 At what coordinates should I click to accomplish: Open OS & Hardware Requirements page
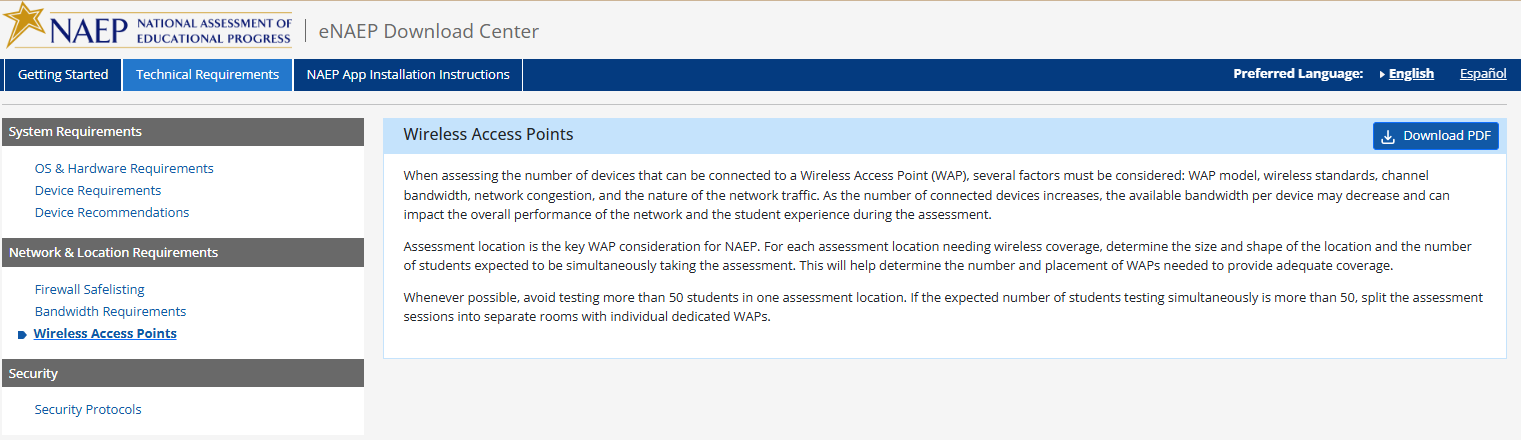(x=124, y=169)
